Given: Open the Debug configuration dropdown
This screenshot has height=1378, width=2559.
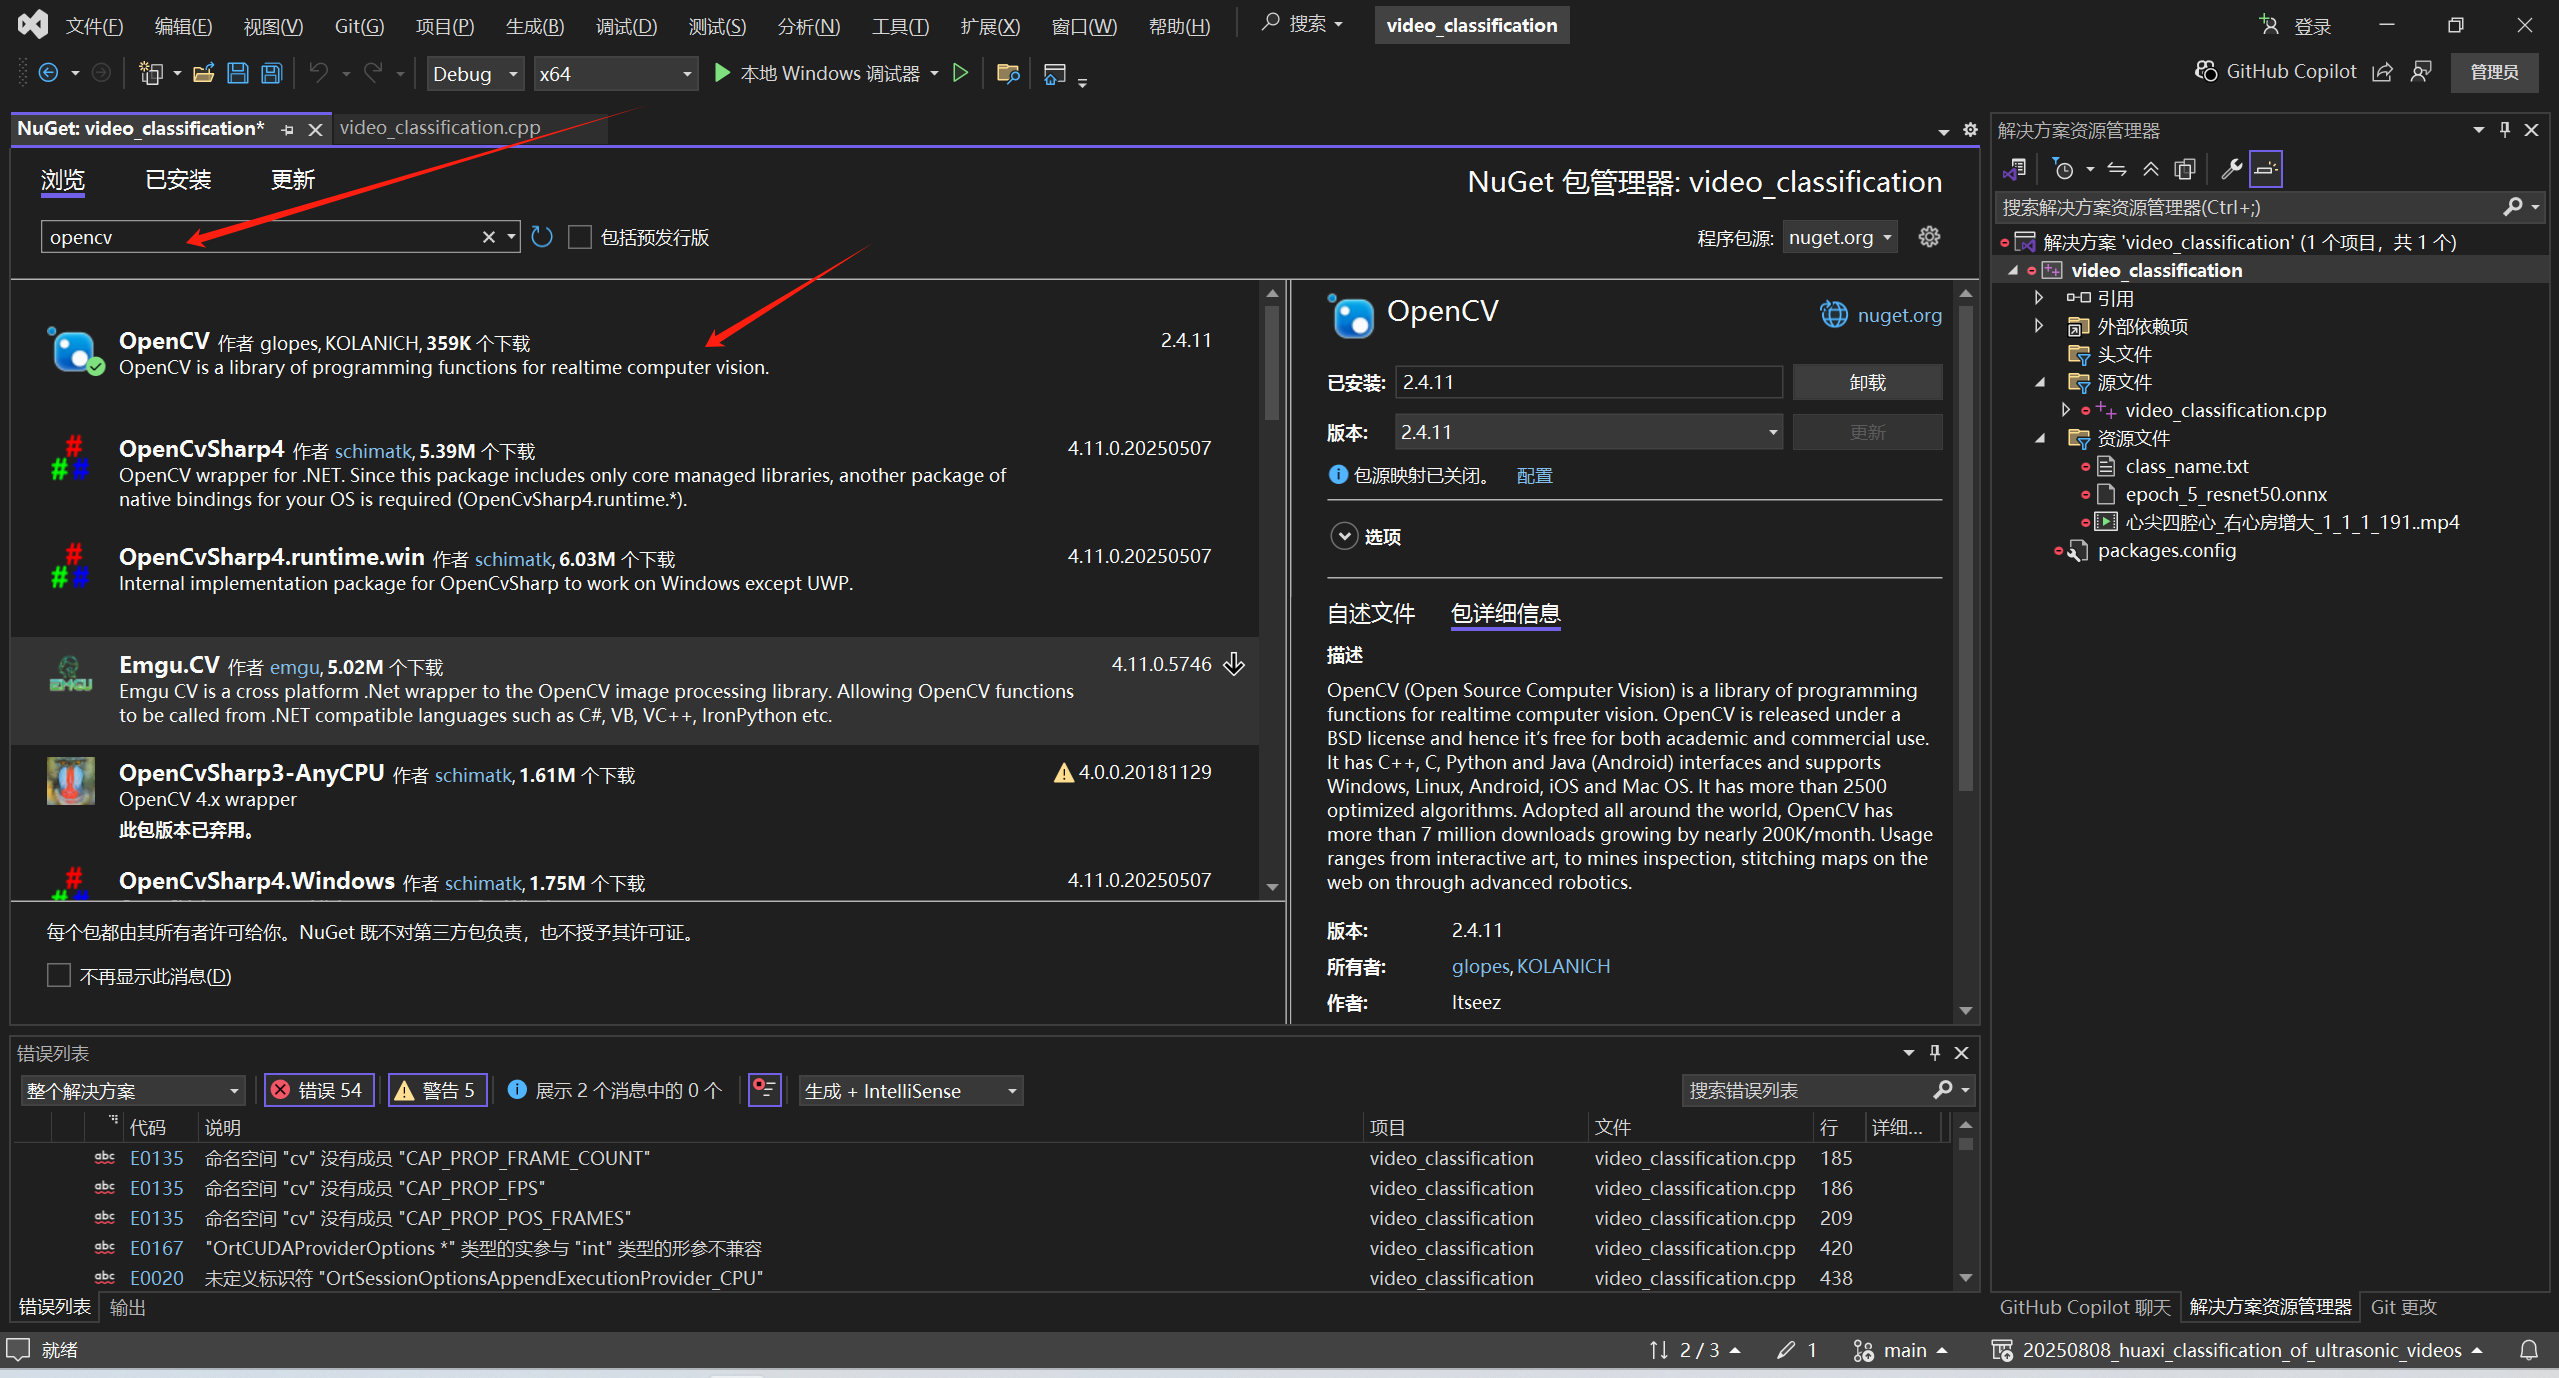Looking at the screenshot, I should pos(476,74).
